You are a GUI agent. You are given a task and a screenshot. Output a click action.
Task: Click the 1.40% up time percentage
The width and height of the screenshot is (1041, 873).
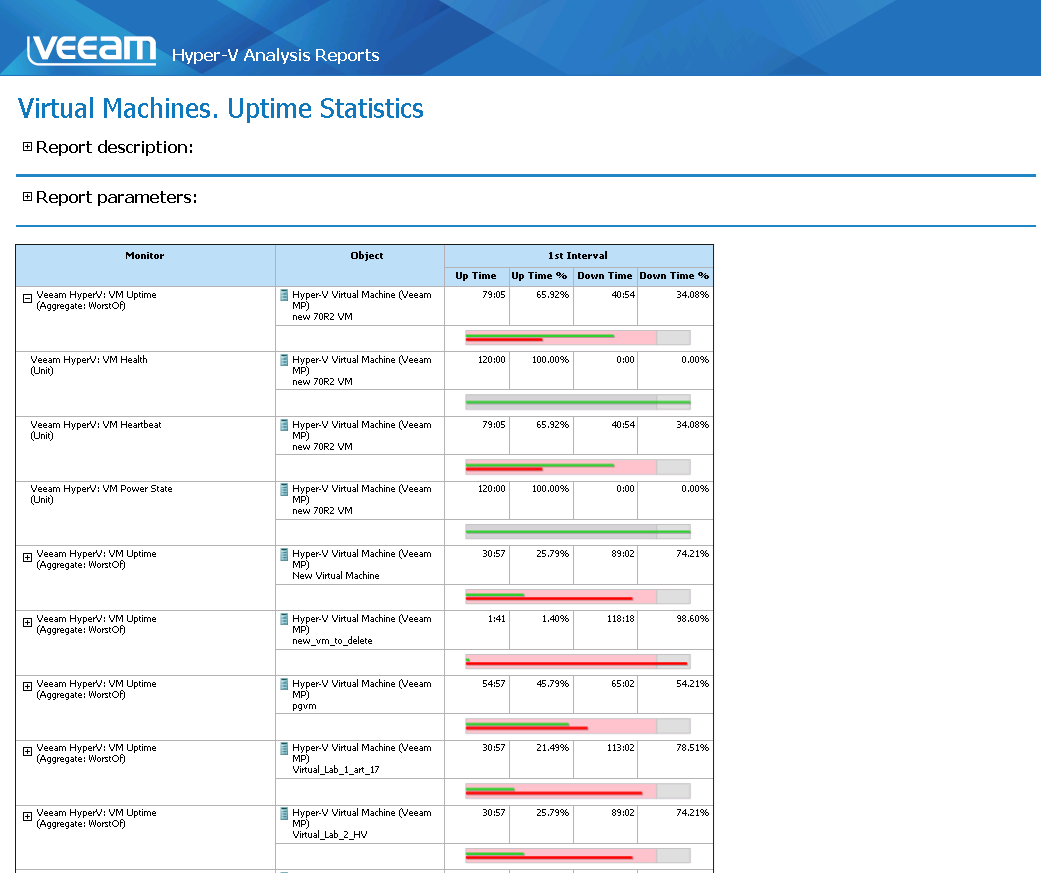pyautogui.click(x=555, y=619)
